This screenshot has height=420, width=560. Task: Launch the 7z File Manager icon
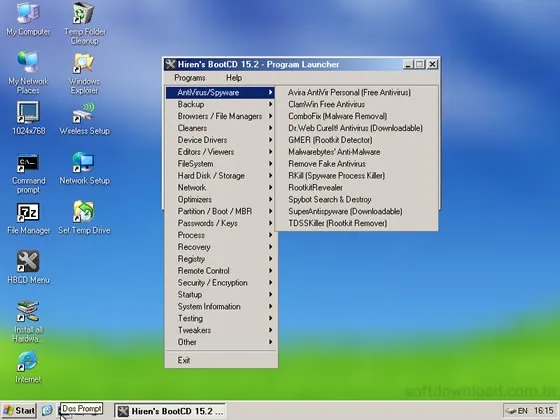point(28,218)
